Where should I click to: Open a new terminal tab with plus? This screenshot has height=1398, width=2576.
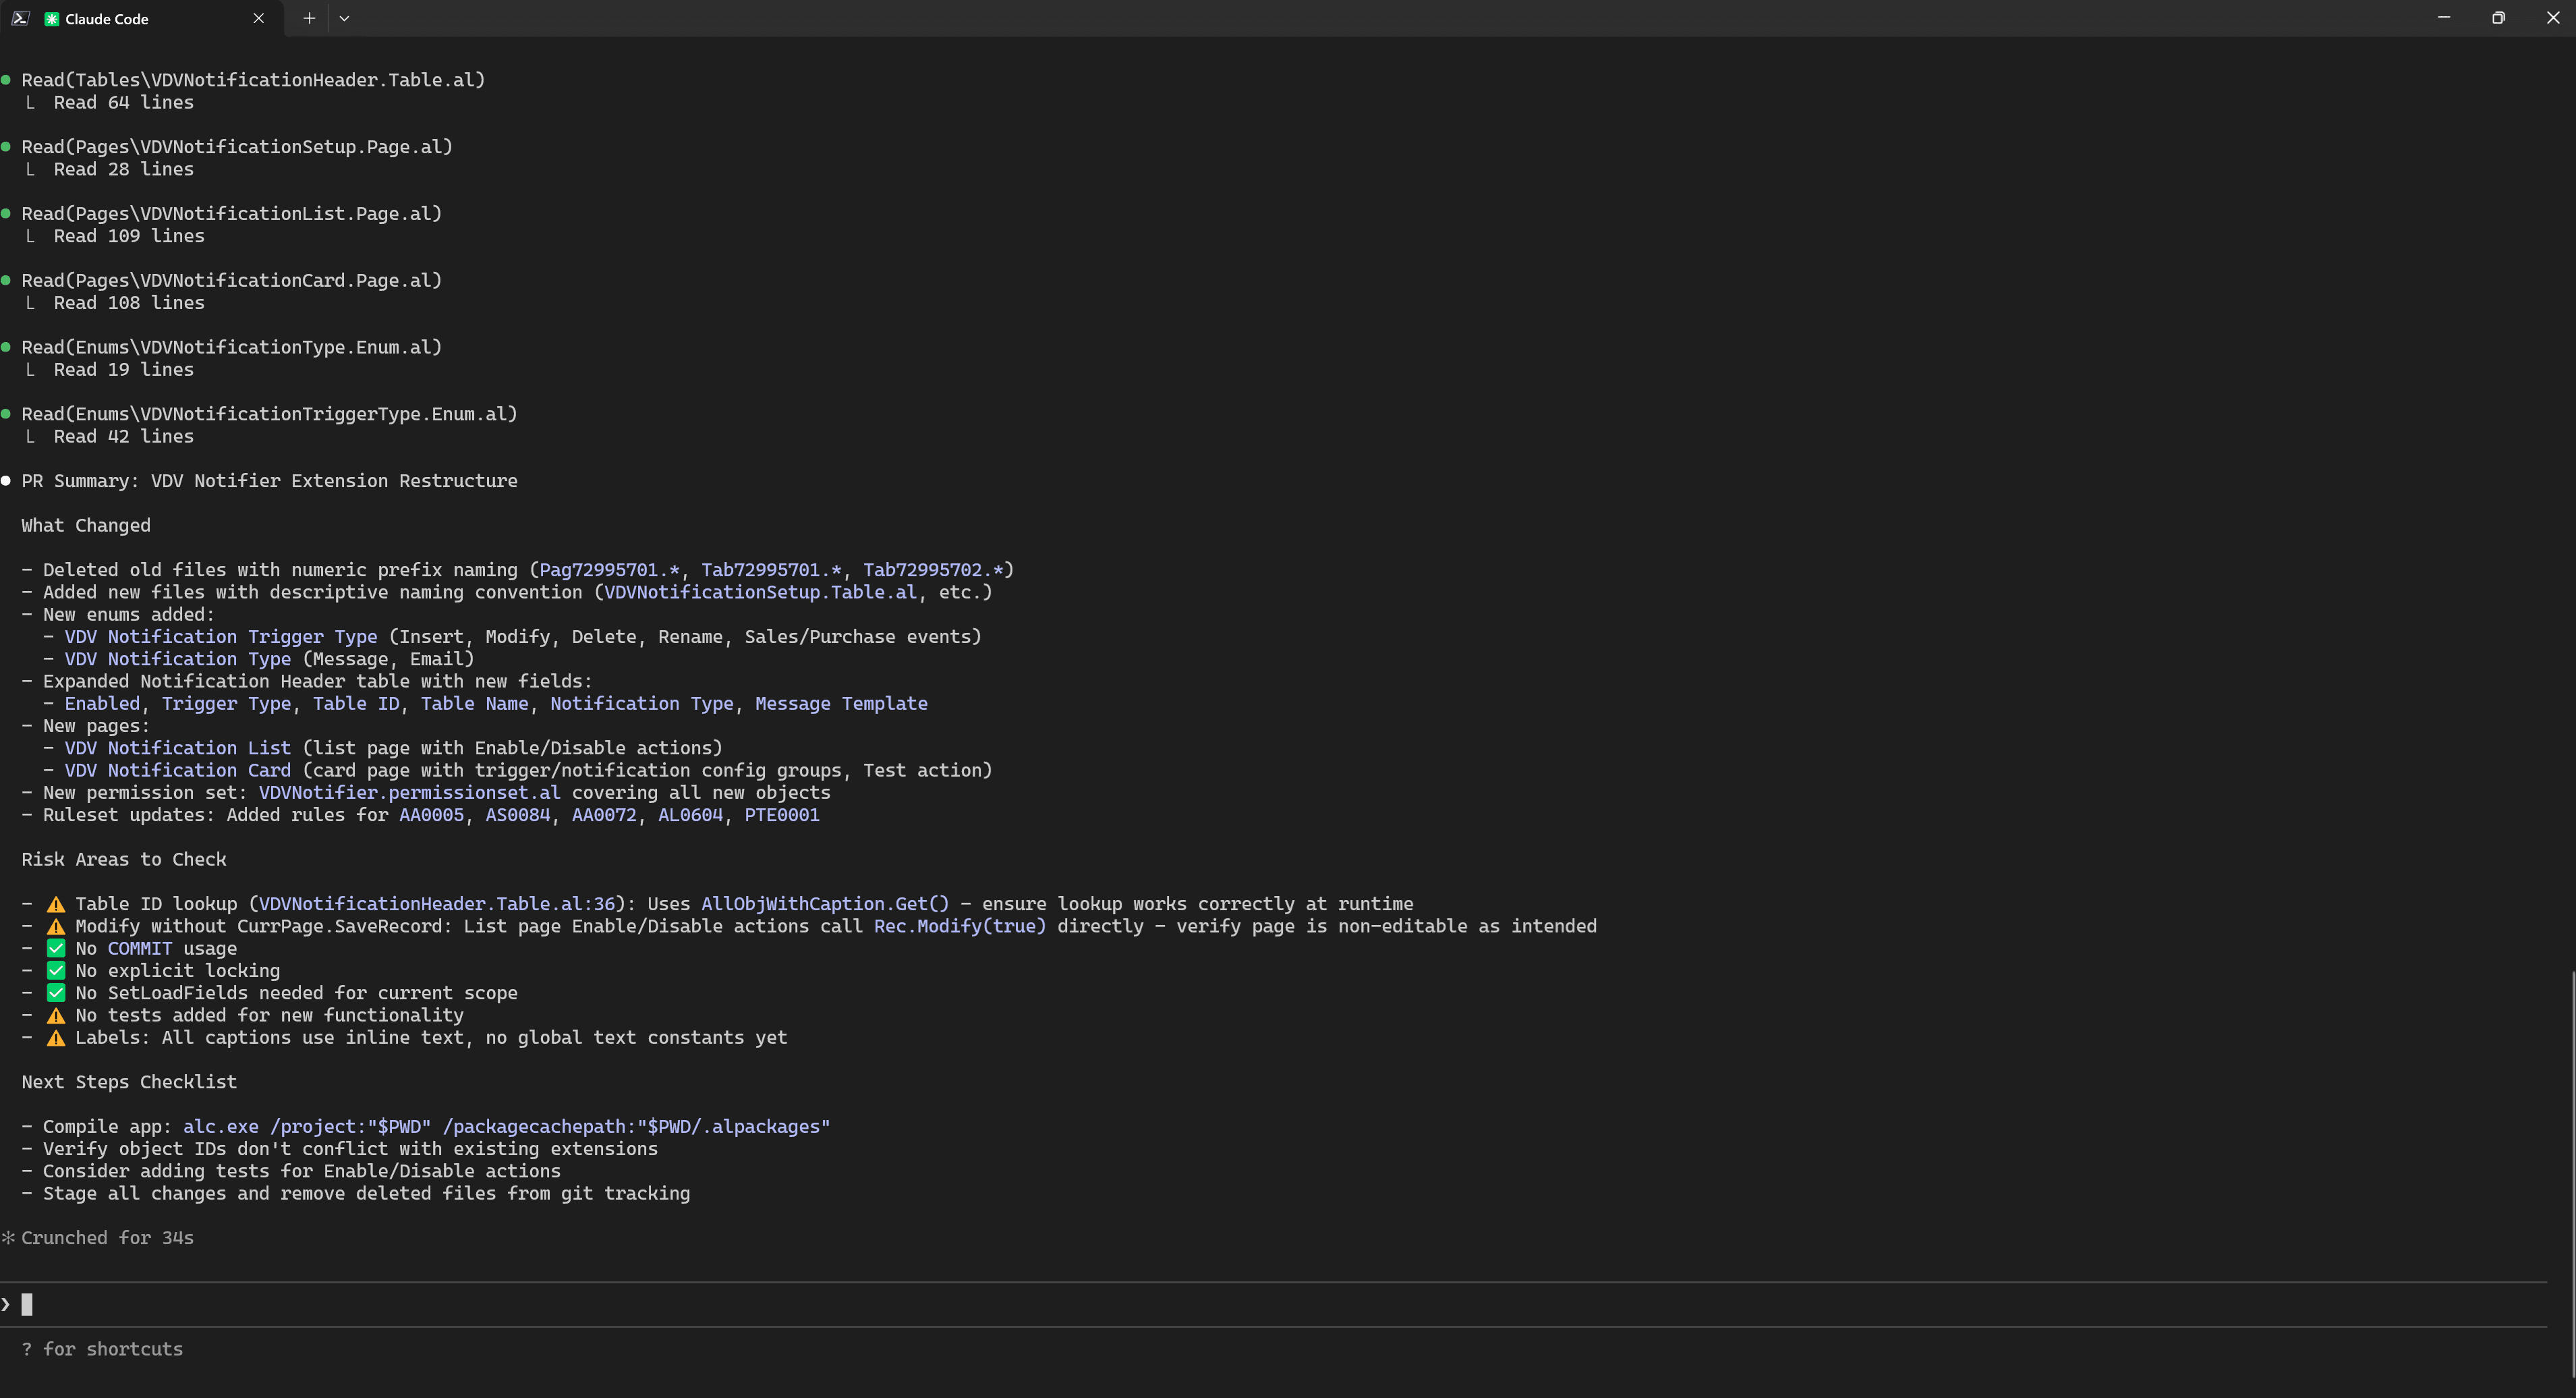tap(309, 18)
